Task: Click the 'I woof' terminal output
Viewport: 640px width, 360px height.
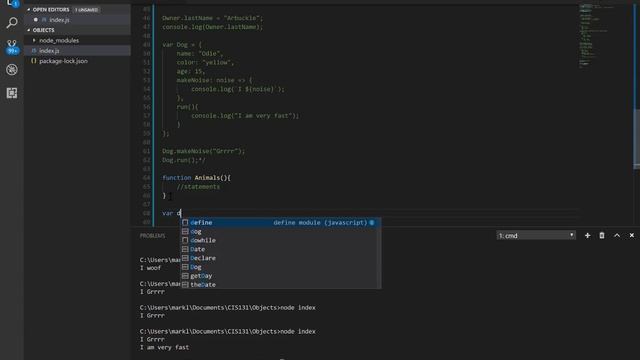Action: click(150, 268)
